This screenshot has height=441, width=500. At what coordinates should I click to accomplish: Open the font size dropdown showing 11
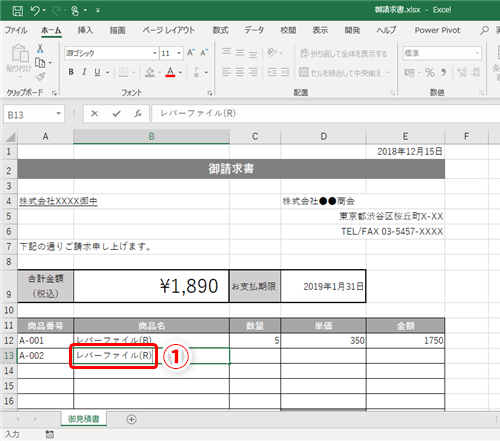coord(179,53)
